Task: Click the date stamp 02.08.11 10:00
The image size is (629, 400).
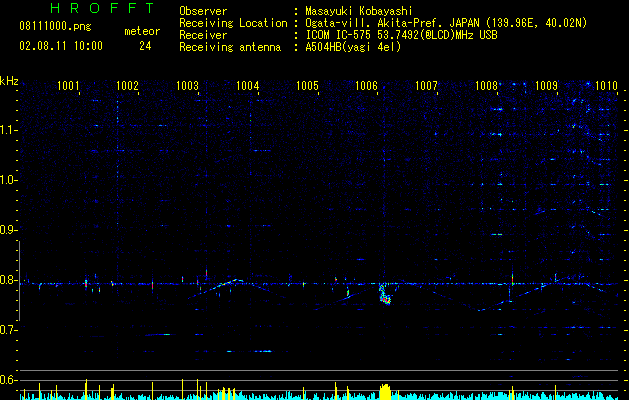Action: click(x=61, y=46)
